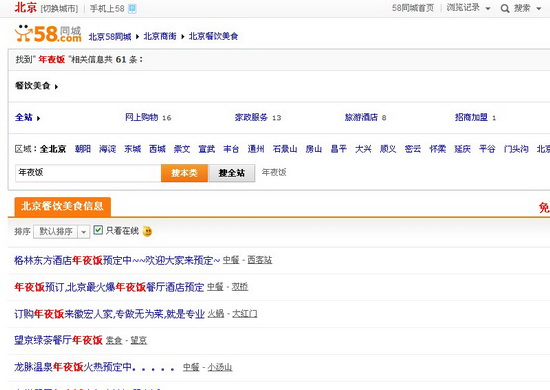Click the arrow next to 餐饮美食 category

[x=56, y=87]
